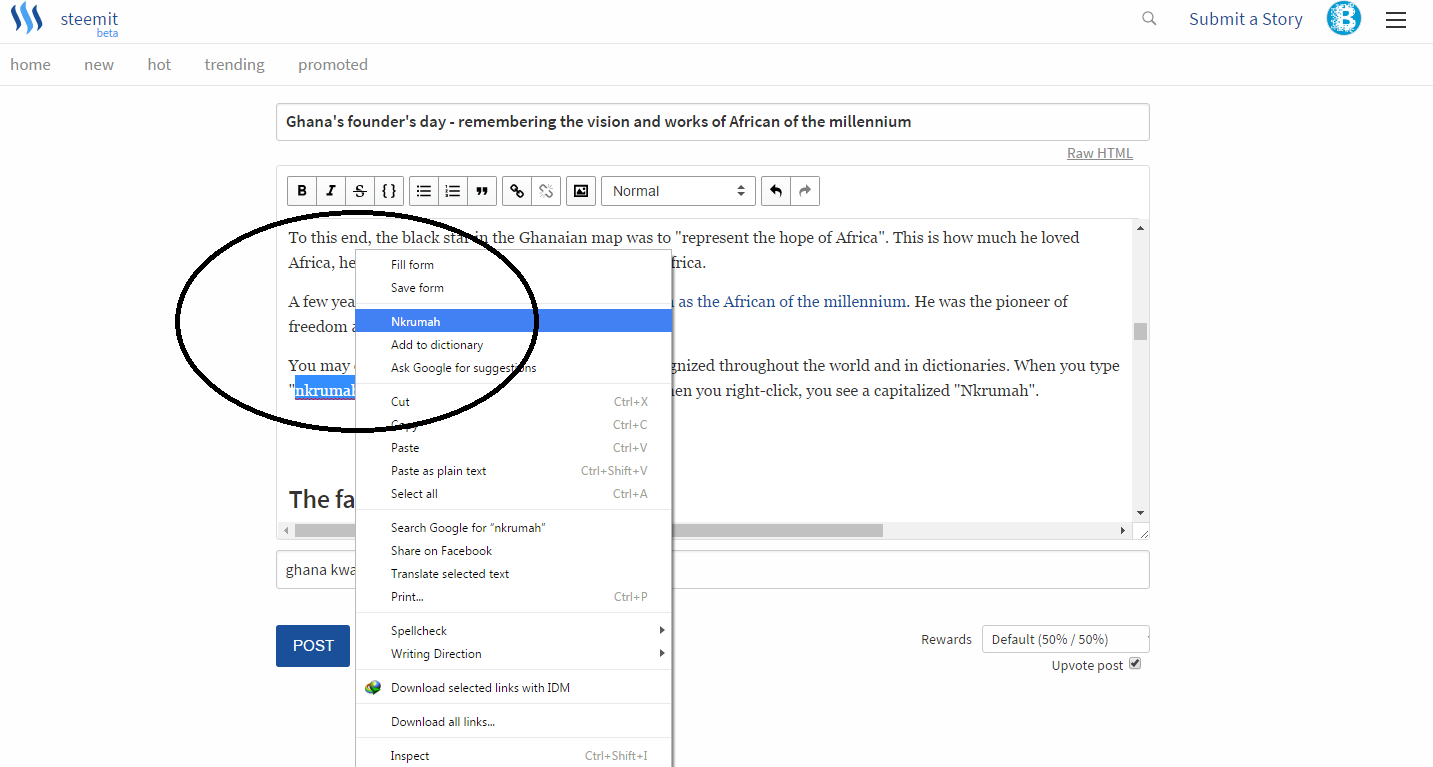Create a numbered list
The height and width of the screenshot is (767, 1433).
(x=453, y=191)
